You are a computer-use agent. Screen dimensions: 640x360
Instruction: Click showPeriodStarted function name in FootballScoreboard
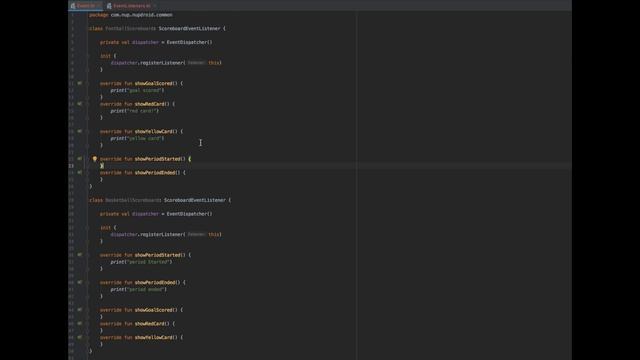tap(158, 159)
